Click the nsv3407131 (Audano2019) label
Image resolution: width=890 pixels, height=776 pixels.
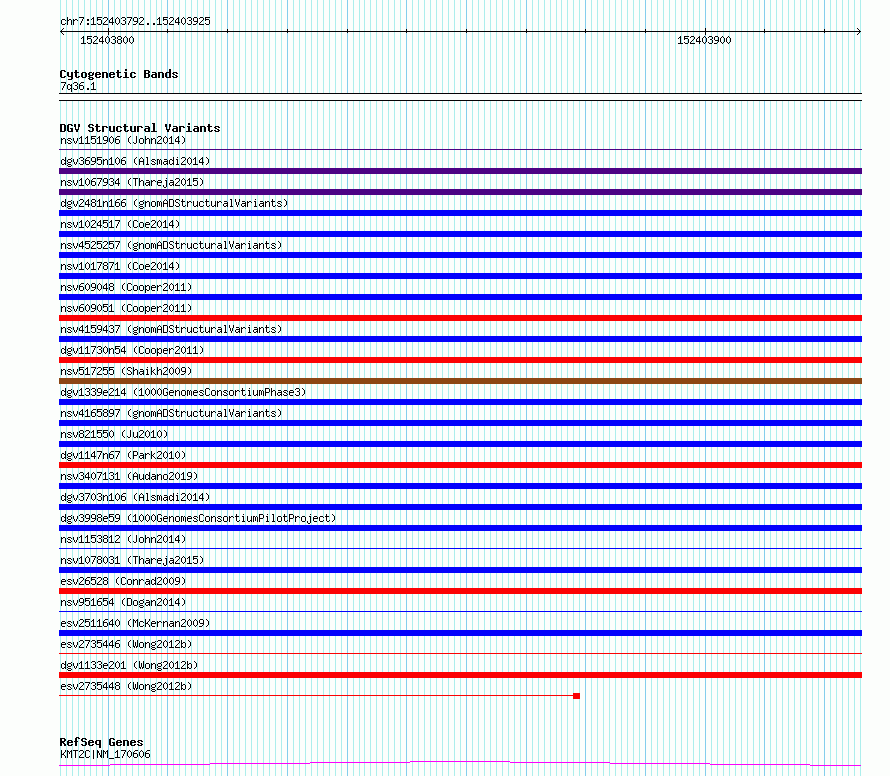click(129, 476)
